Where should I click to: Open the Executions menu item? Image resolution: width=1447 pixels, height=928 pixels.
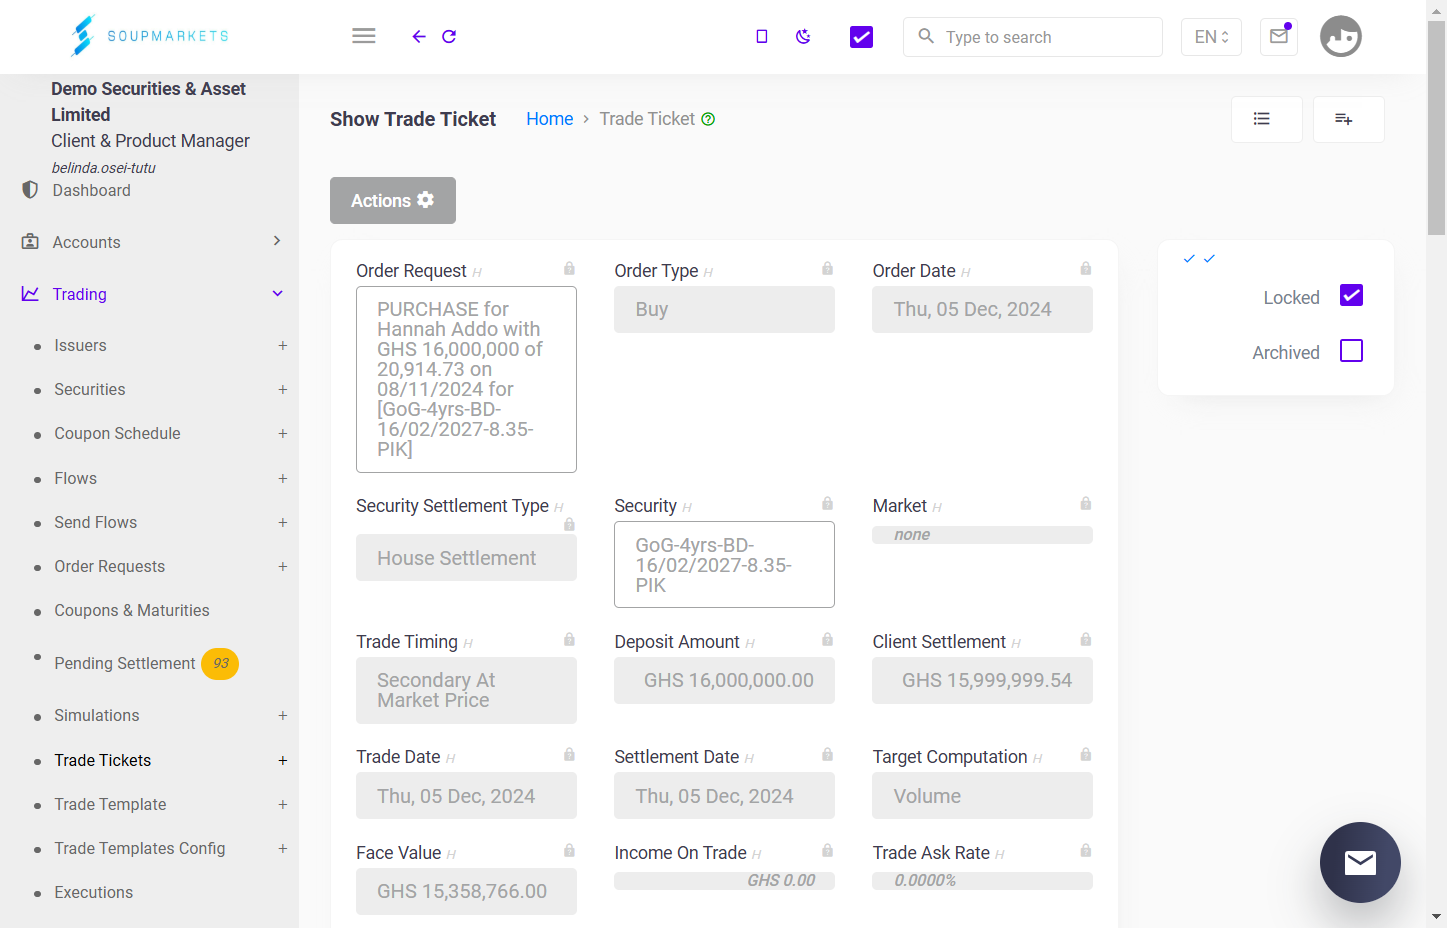tap(93, 892)
